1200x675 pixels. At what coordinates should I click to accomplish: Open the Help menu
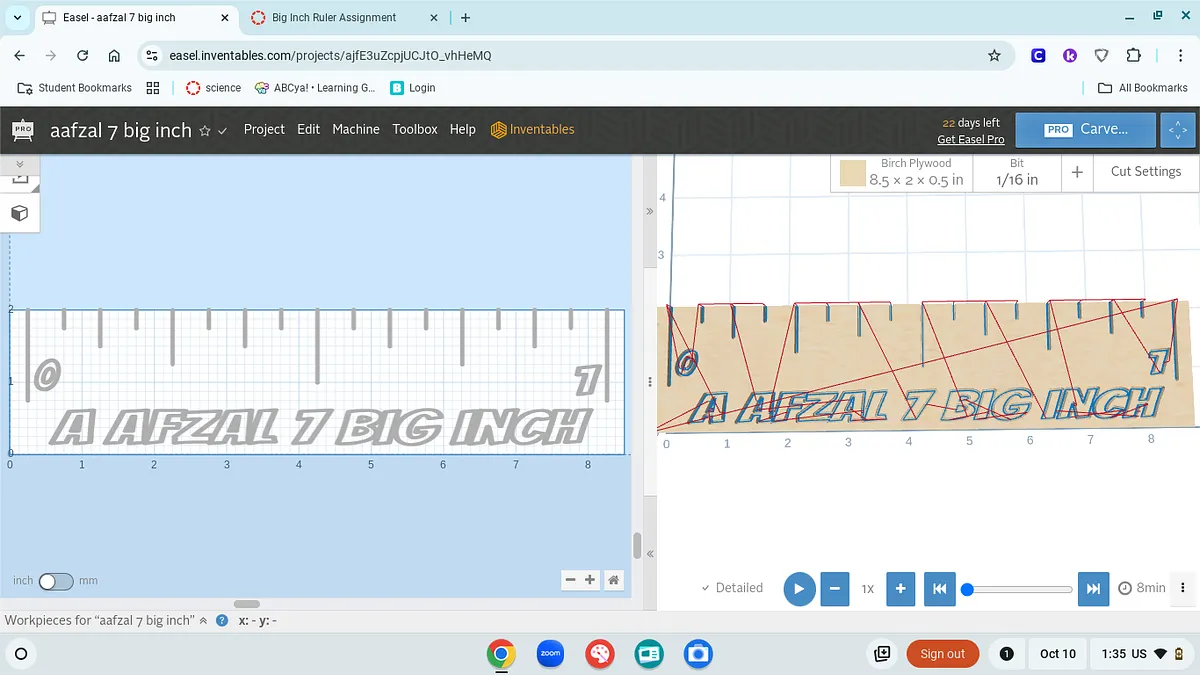click(463, 129)
